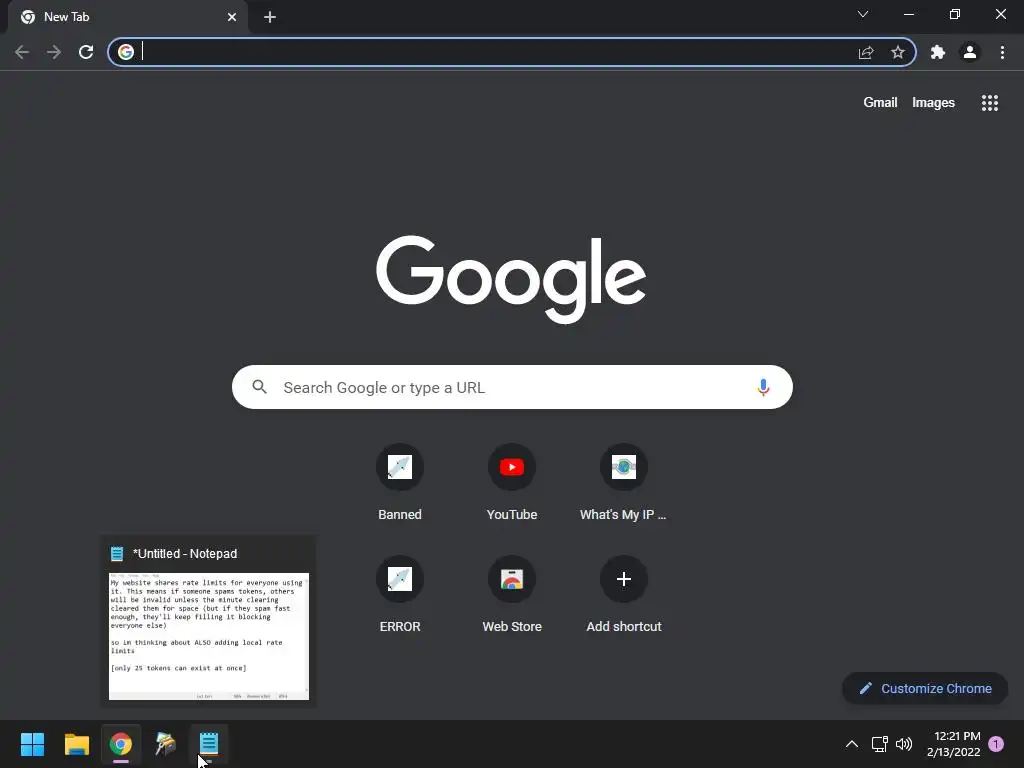Click the Chrome icon in taskbar
The width and height of the screenshot is (1024, 768).
[121, 744]
